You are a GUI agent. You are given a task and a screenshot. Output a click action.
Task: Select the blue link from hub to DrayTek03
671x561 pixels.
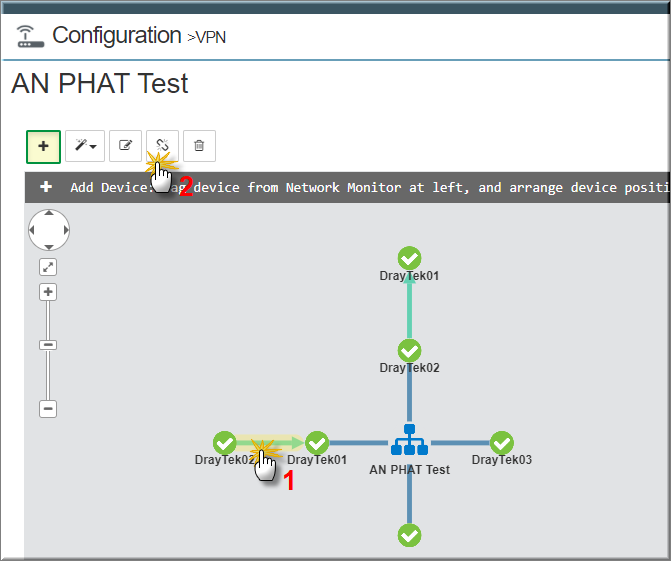[x=460, y=443]
